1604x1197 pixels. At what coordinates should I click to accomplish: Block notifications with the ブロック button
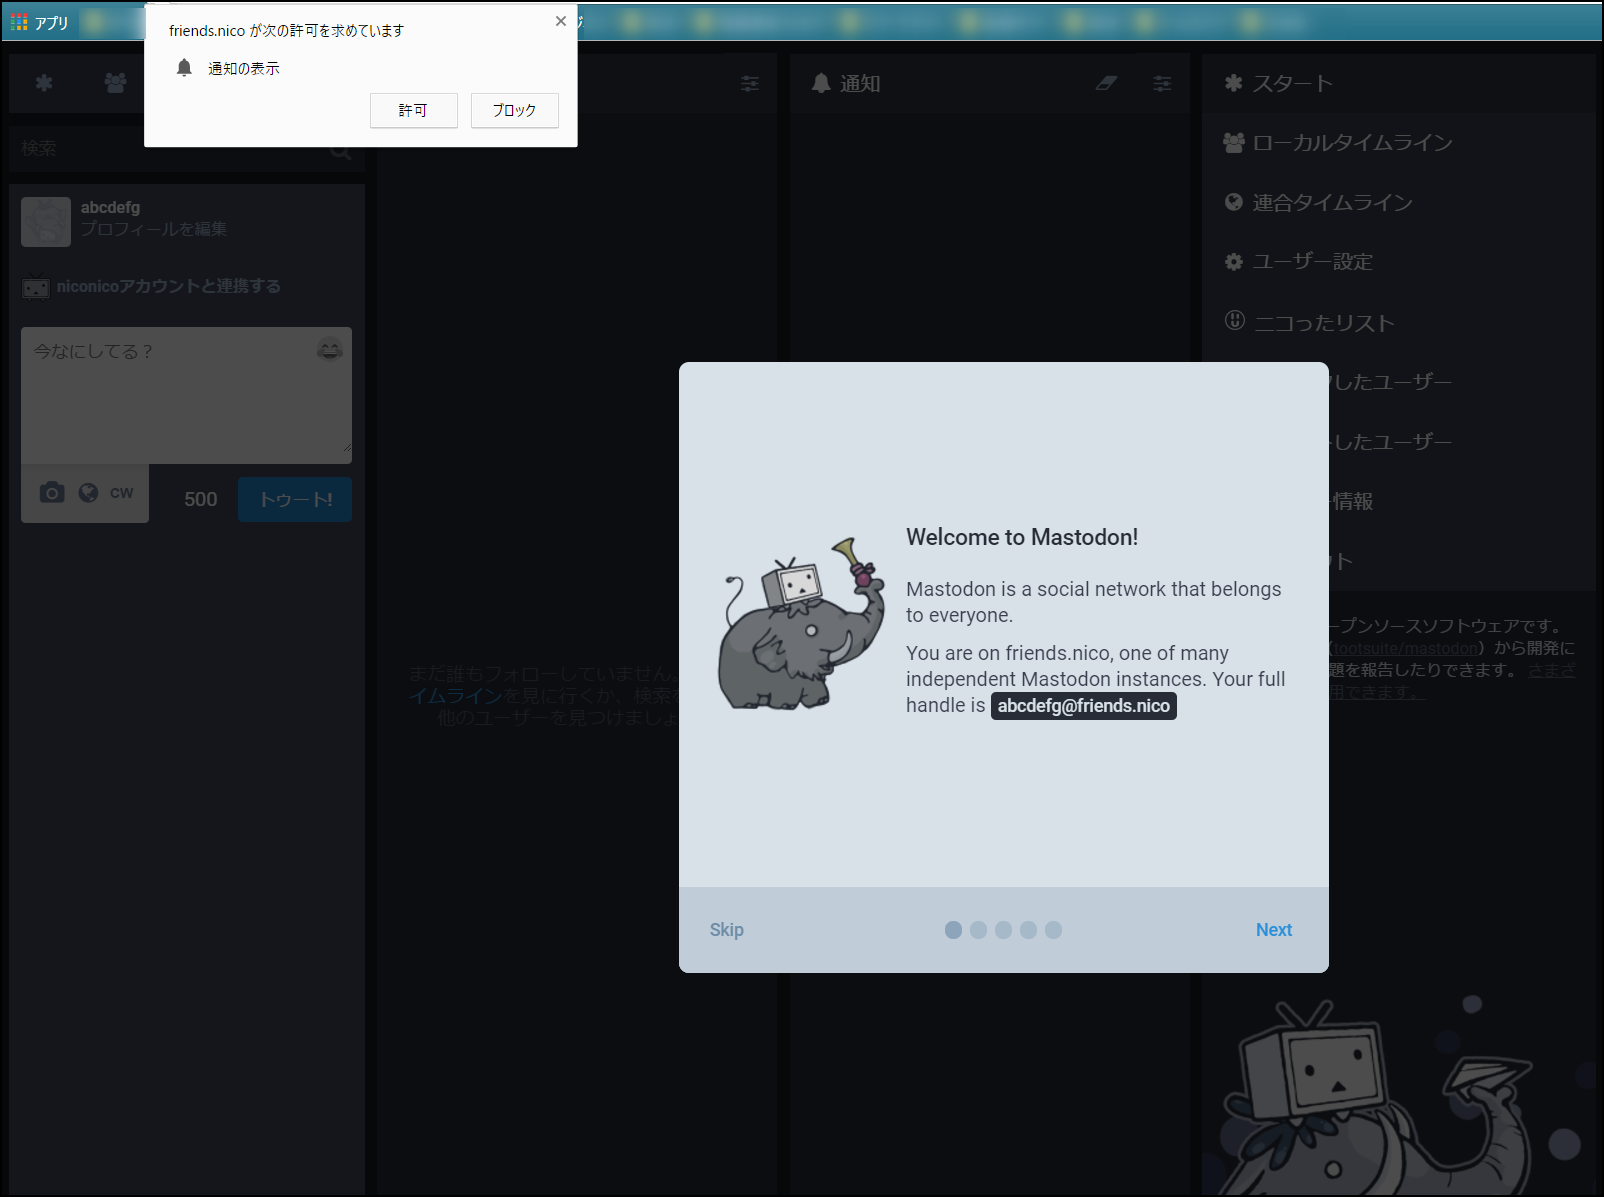tap(514, 110)
